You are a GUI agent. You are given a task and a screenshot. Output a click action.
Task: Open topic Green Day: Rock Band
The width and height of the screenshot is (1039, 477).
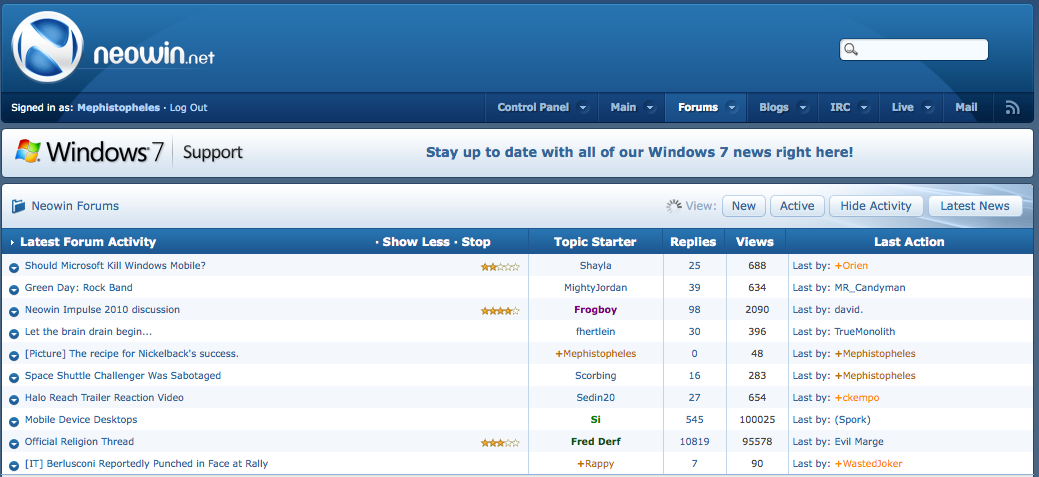(x=79, y=288)
